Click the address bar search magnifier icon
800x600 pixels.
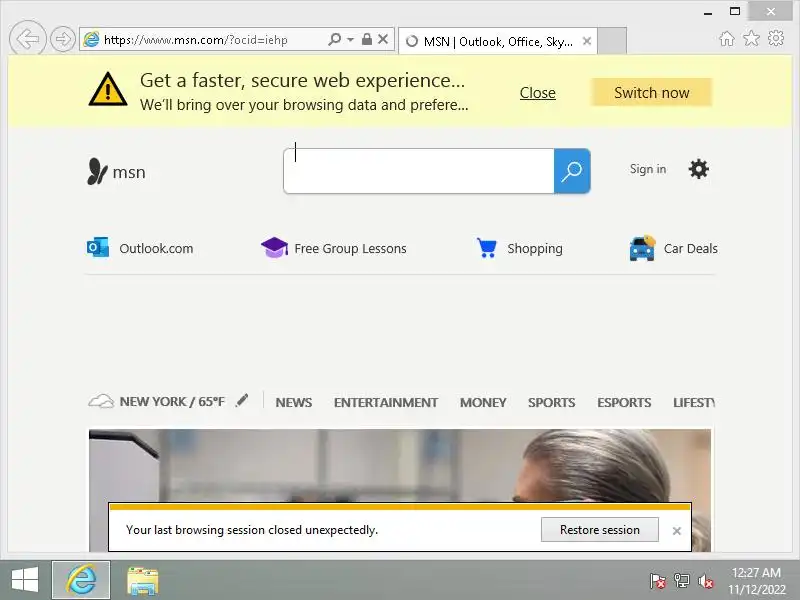click(x=334, y=39)
